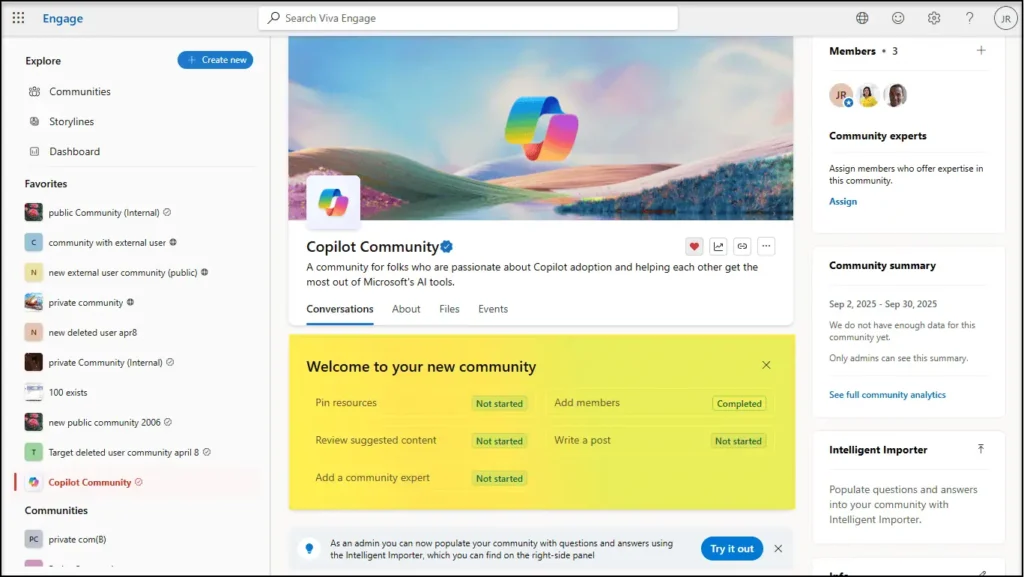Close the Intelligent Importer admin tip

point(778,548)
